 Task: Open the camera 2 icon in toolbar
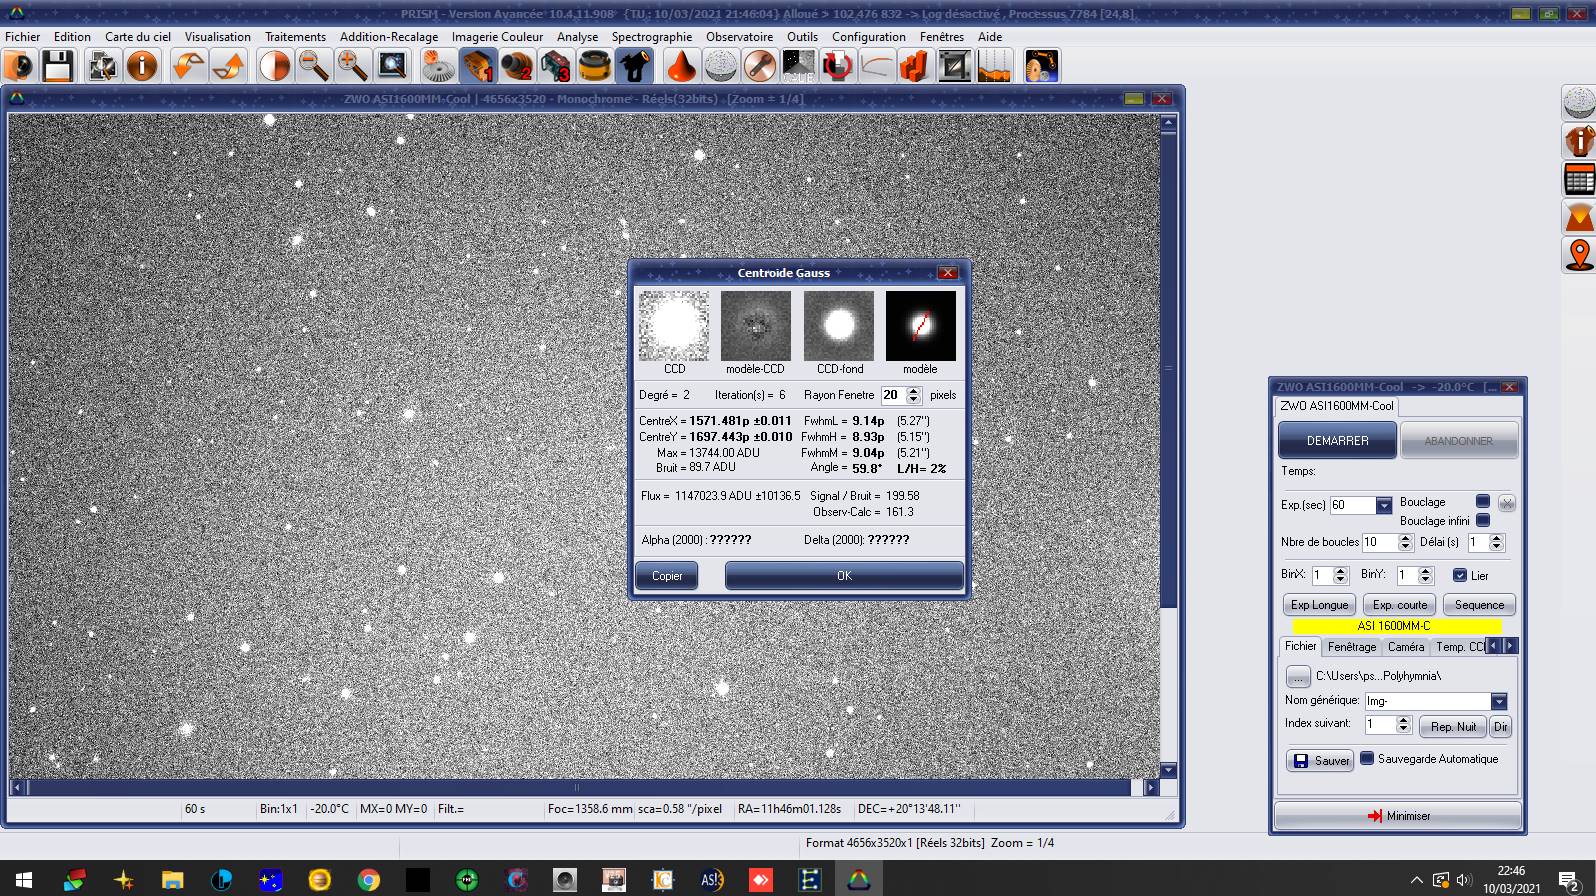[x=517, y=66]
